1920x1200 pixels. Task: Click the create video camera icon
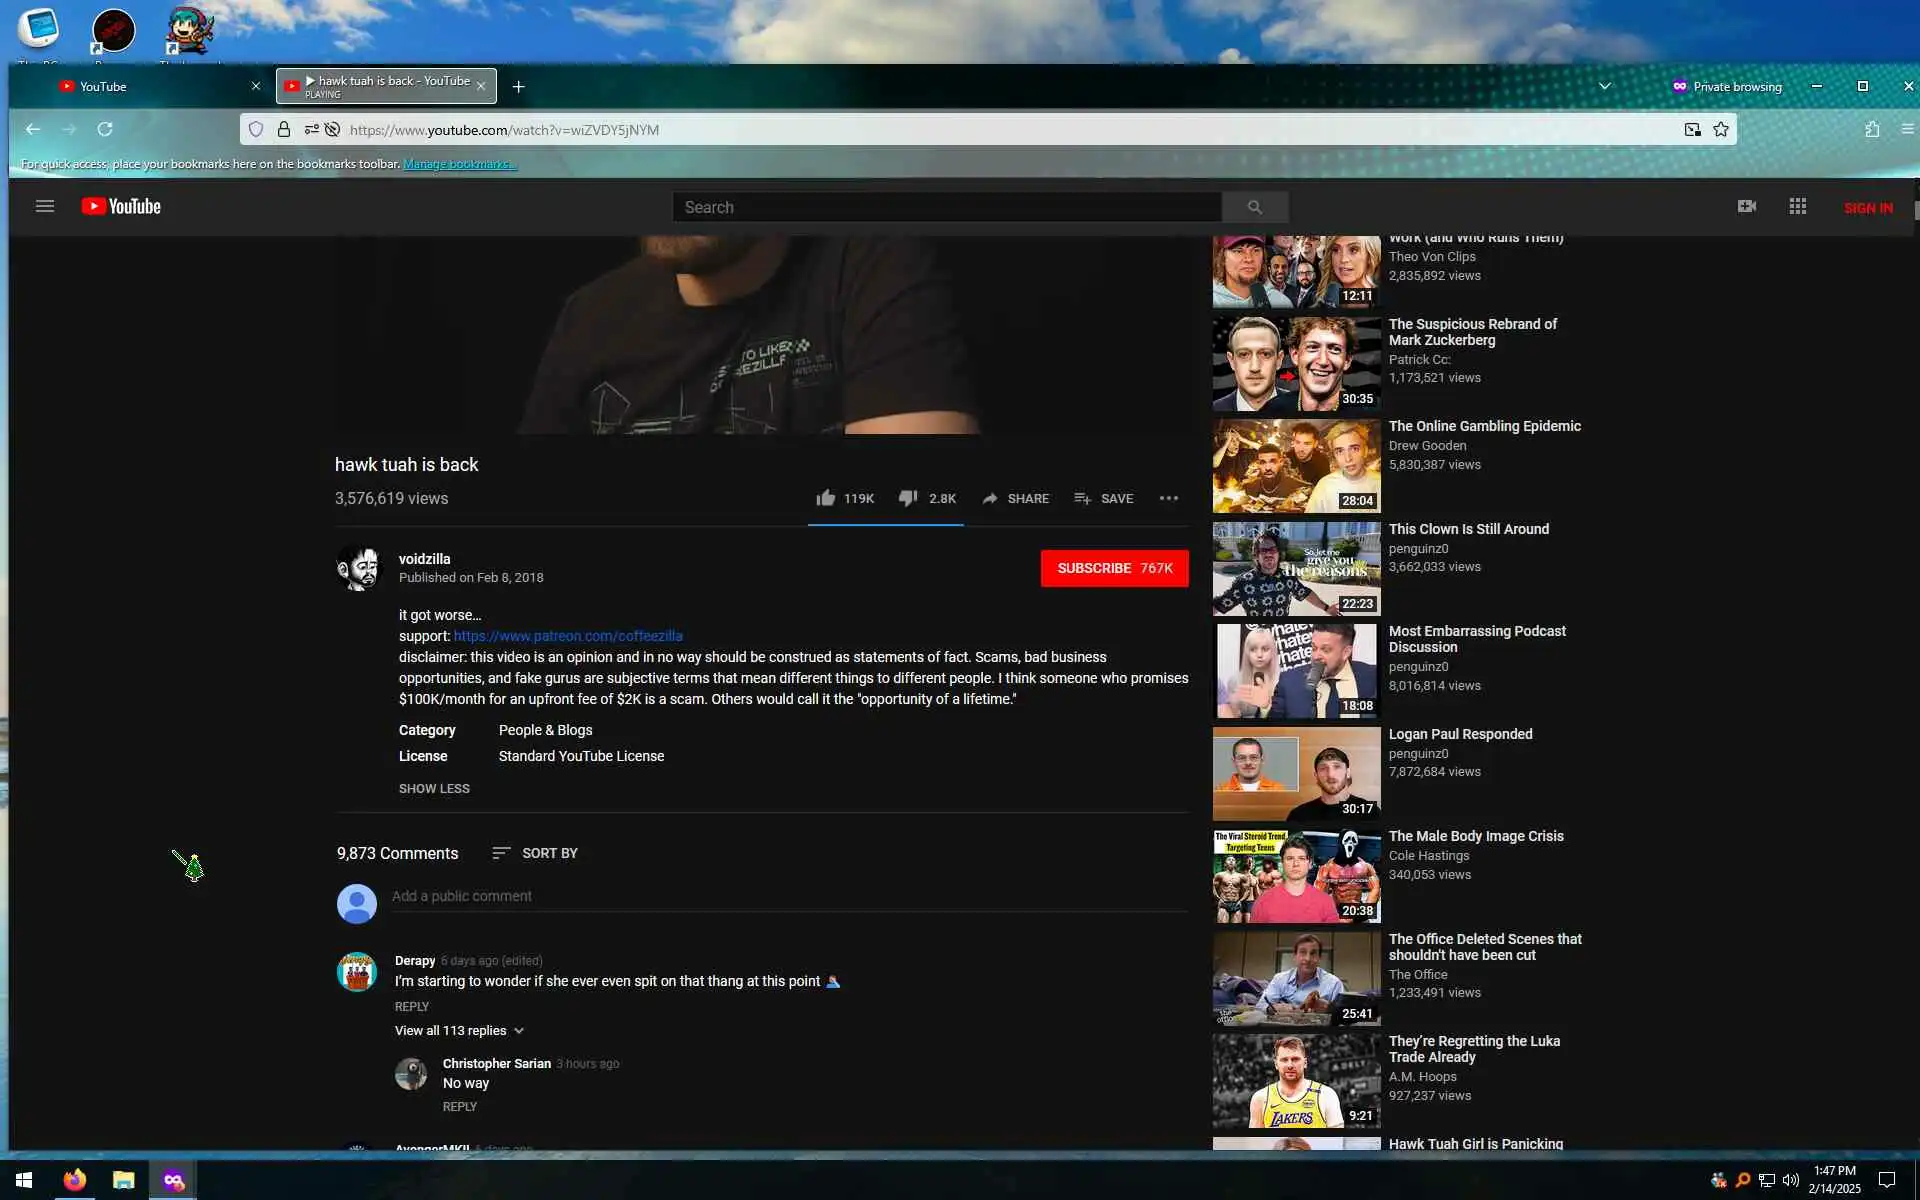tap(1746, 207)
